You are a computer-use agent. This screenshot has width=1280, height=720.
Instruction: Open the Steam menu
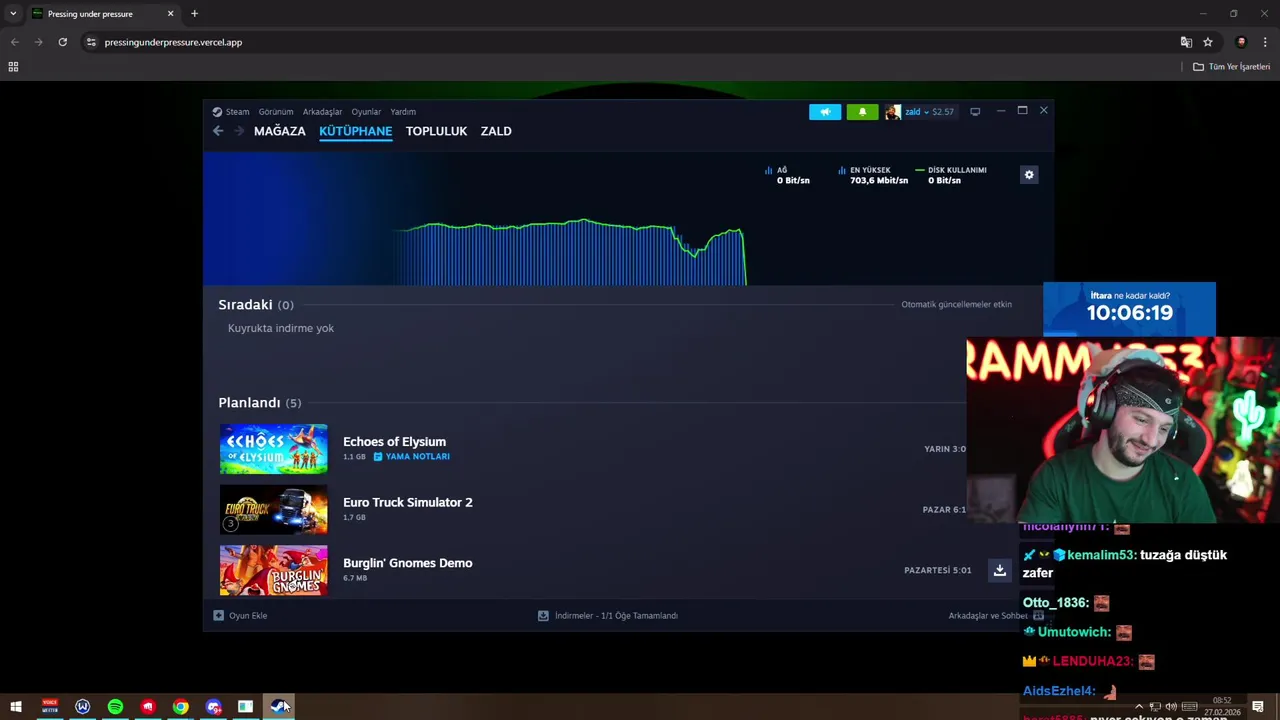tap(231, 112)
